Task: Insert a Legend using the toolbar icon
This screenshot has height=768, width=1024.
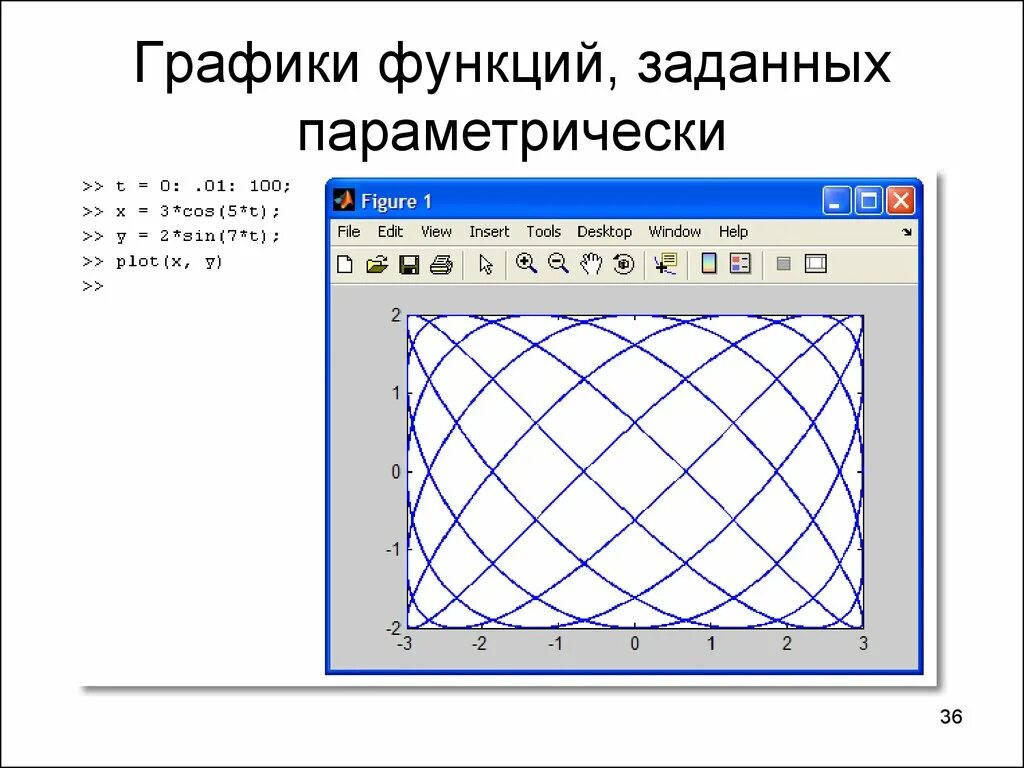Action: click(x=740, y=264)
